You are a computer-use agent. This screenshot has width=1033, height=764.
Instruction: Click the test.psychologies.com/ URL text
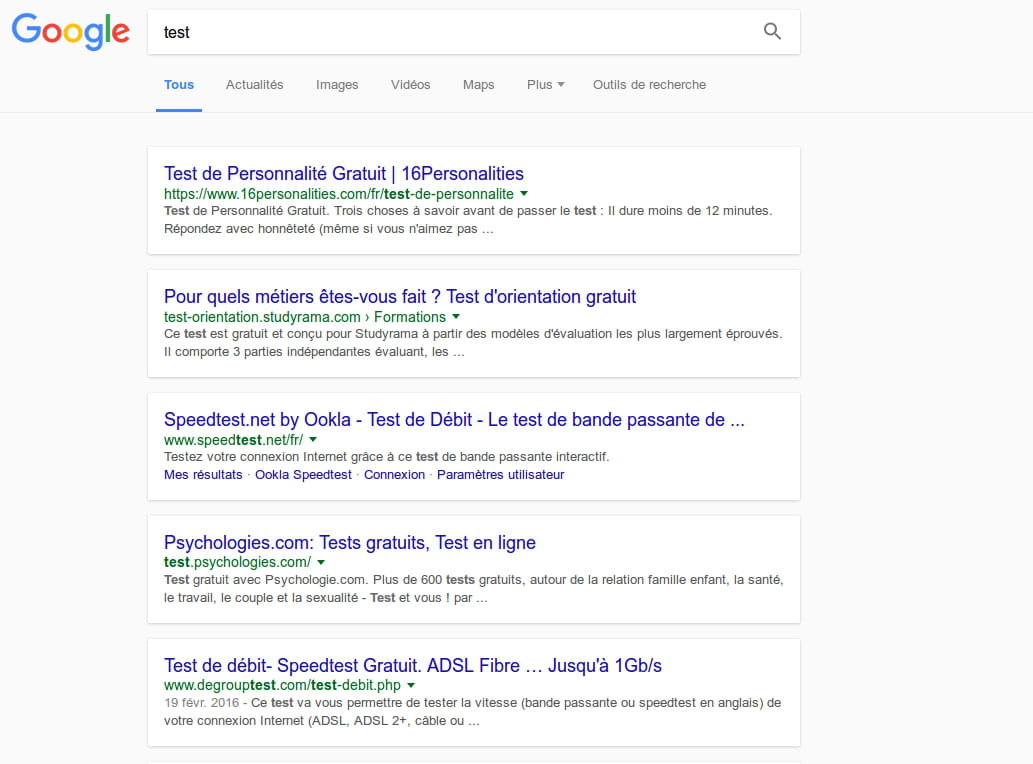tap(237, 562)
